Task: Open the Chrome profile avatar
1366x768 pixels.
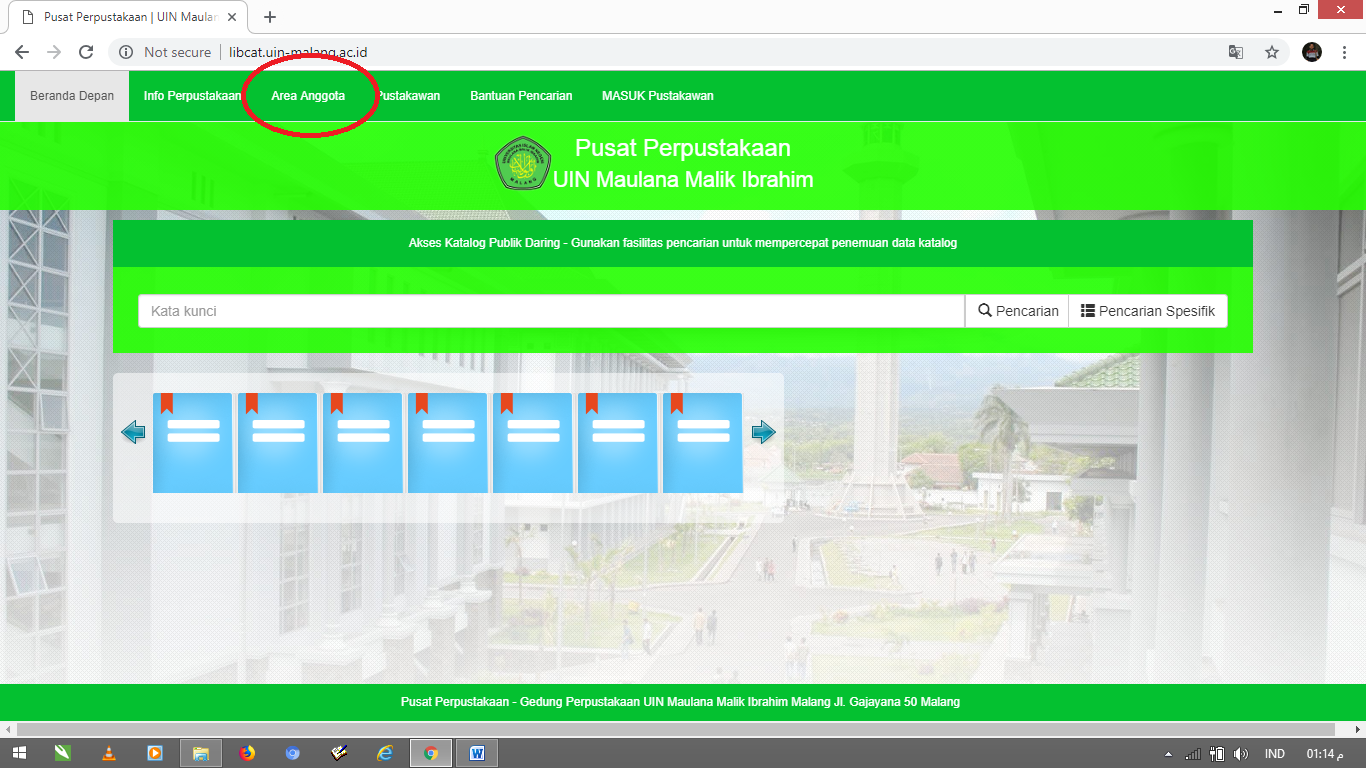Action: [1312, 52]
